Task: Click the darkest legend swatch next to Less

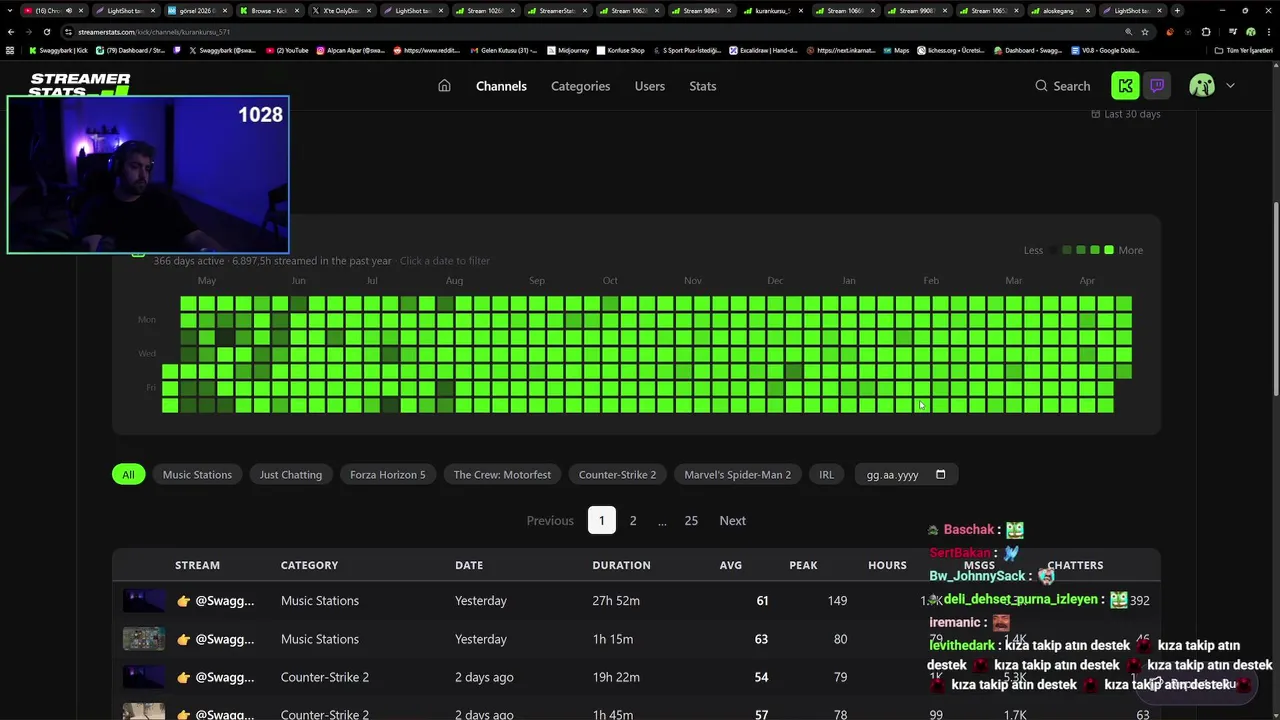Action: (x=1053, y=250)
